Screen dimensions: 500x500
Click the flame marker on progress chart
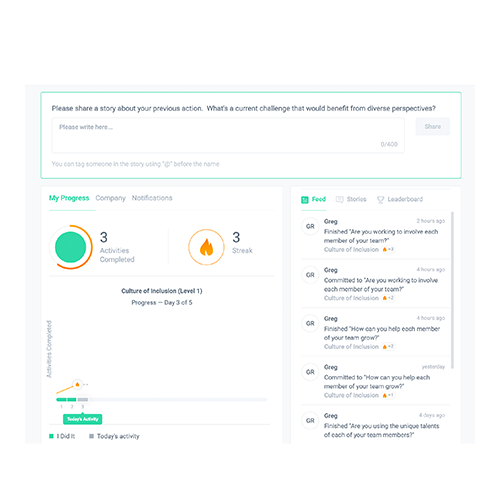[x=77, y=384]
